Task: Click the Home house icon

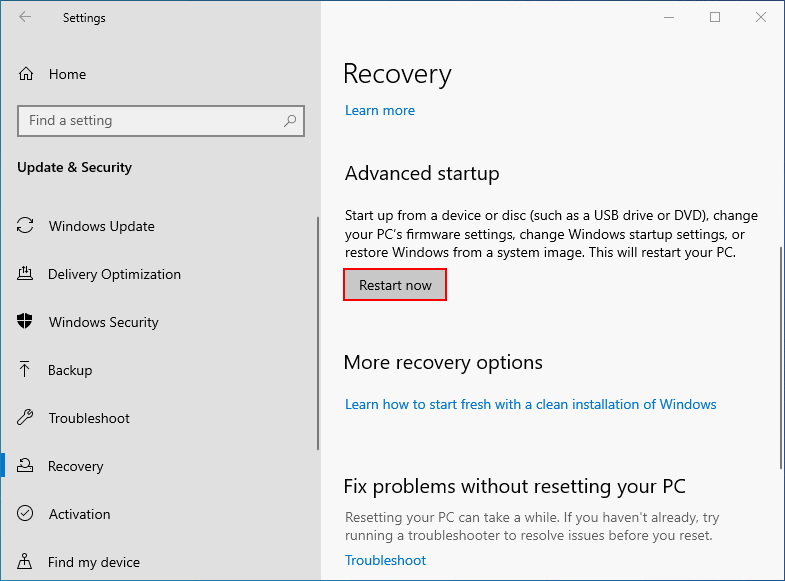Action: tap(27, 74)
